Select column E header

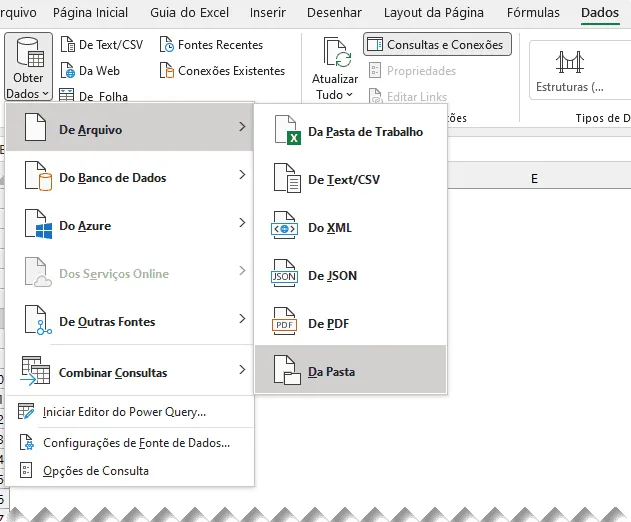(x=534, y=178)
